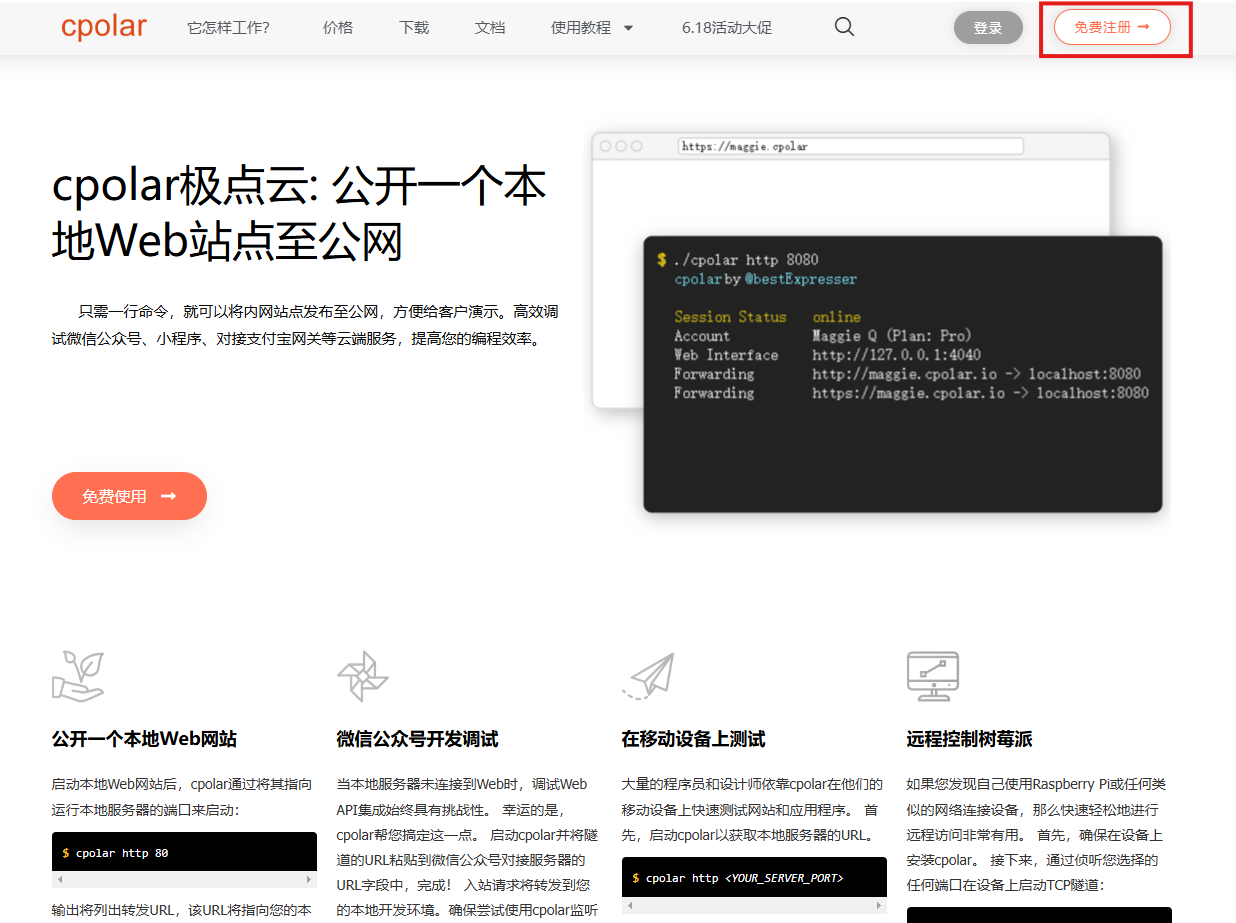This screenshot has width=1236, height=923.
Task: Click '@bestExpresser' text in terminal image
Action: 801,279
